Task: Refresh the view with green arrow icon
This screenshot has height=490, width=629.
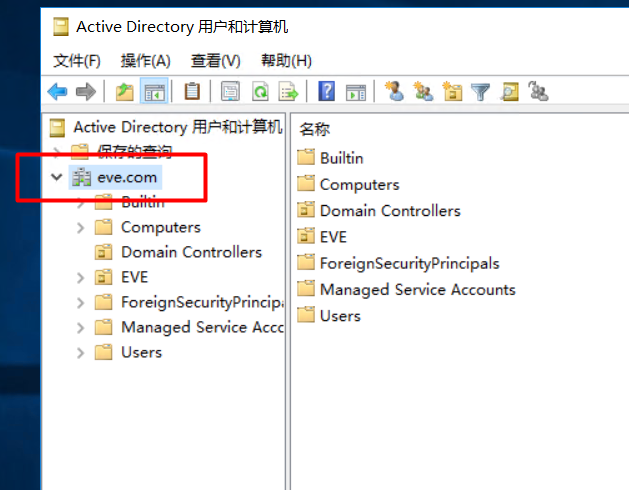Action: point(260,91)
